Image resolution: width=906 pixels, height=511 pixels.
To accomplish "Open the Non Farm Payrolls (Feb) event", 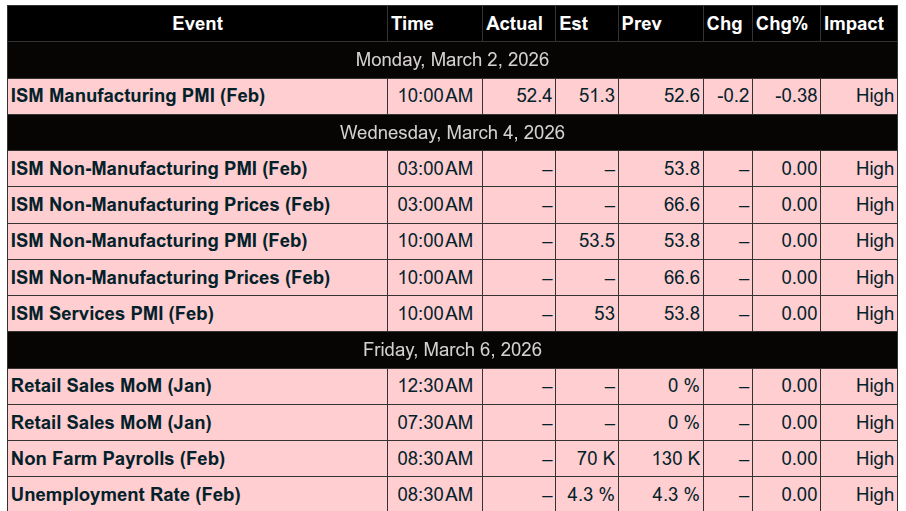I will point(118,459).
